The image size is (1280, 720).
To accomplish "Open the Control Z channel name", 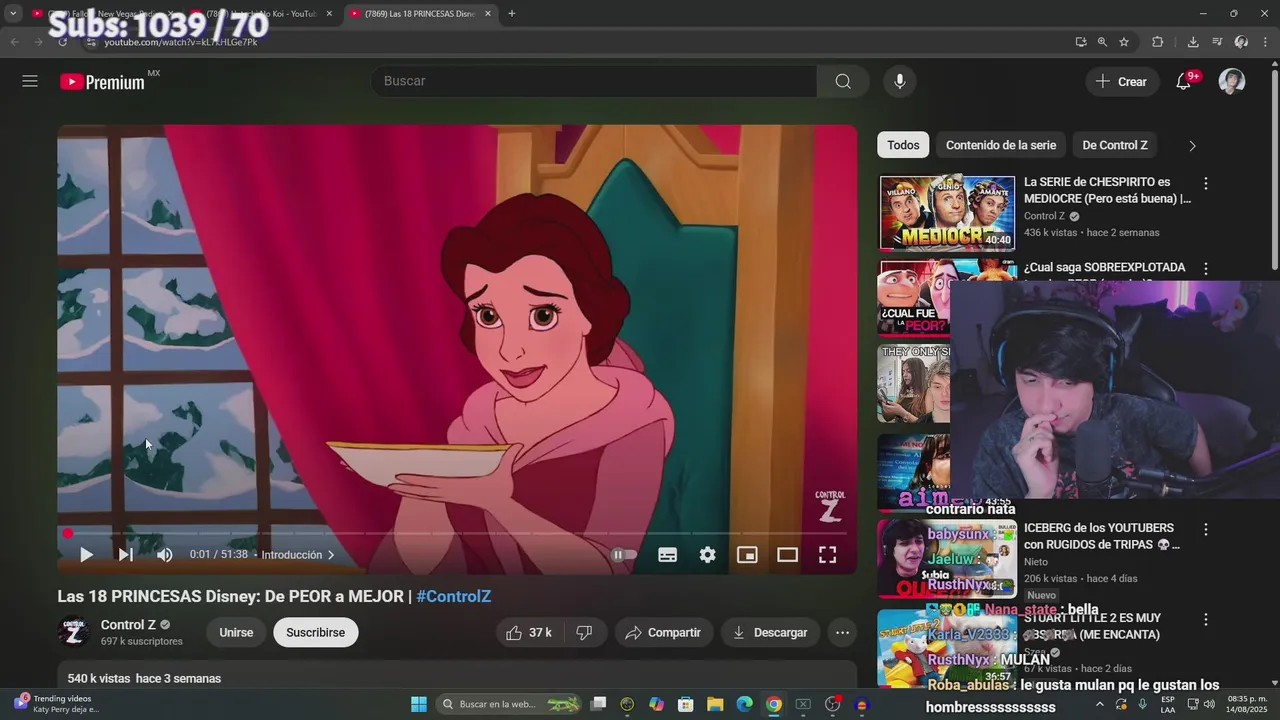I will 128,625.
